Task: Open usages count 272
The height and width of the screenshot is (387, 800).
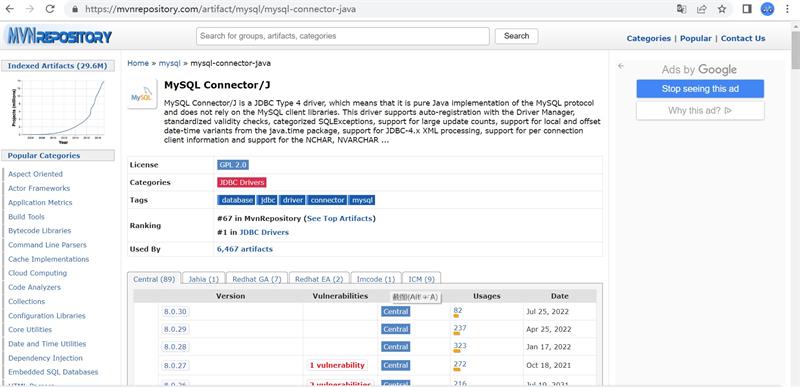Action: coord(460,364)
